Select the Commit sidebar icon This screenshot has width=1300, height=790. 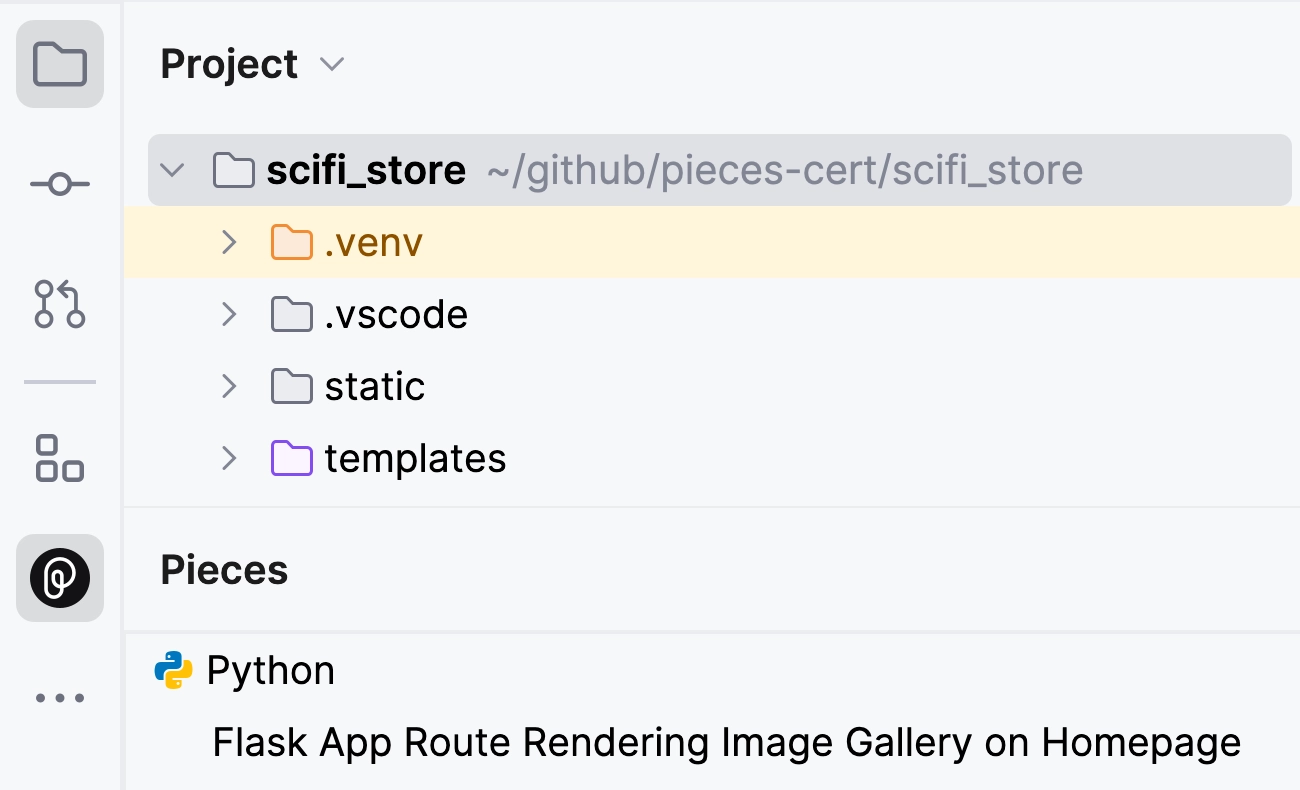click(60, 184)
